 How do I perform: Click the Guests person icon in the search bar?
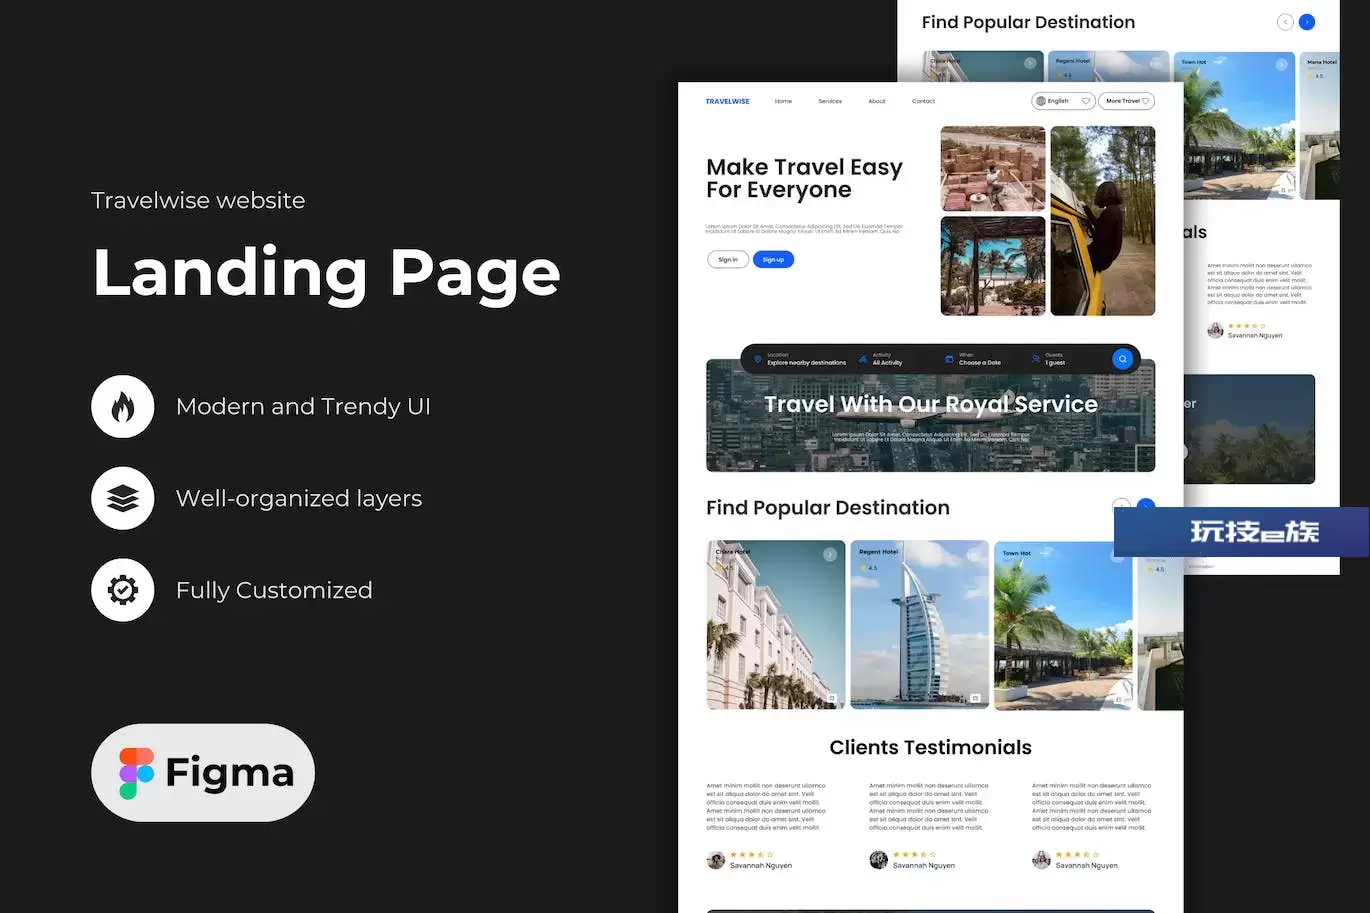point(1036,359)
